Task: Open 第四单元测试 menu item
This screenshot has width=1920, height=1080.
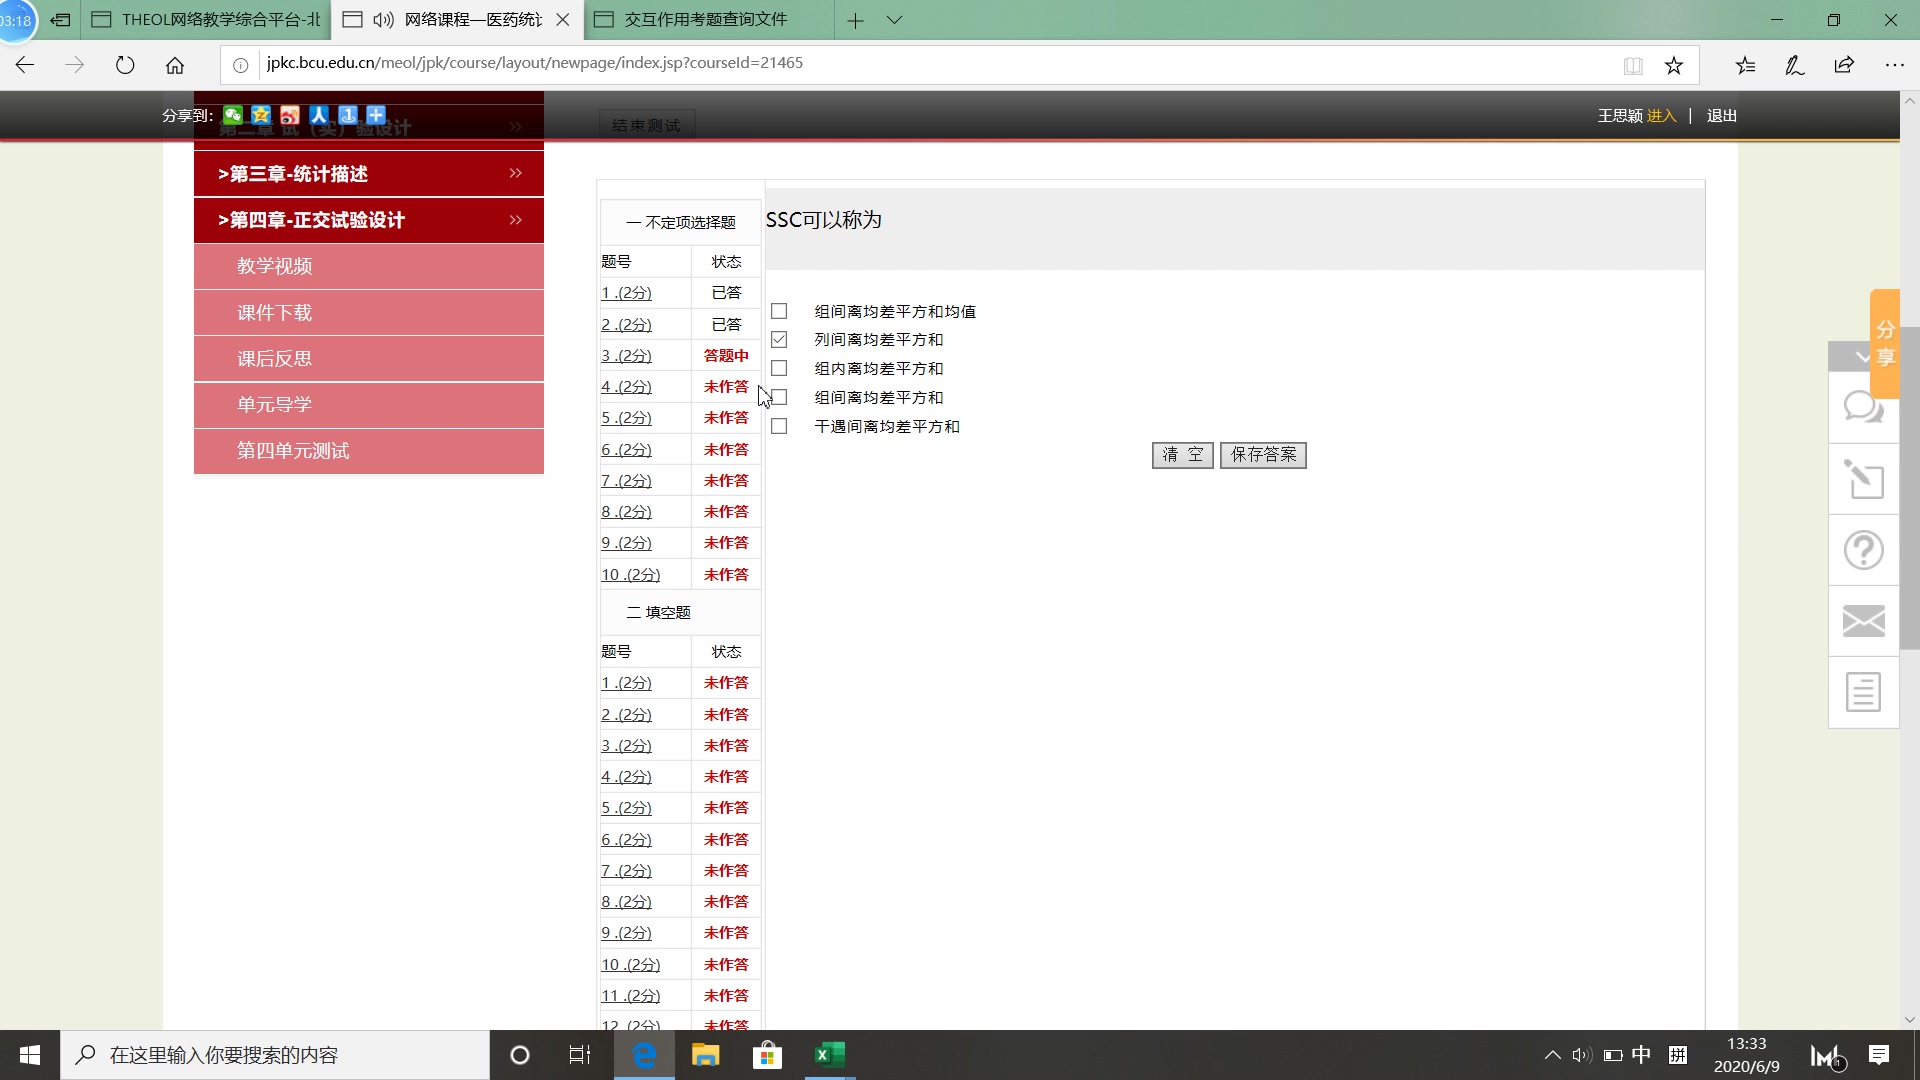Action: click(x=369, y=451)
